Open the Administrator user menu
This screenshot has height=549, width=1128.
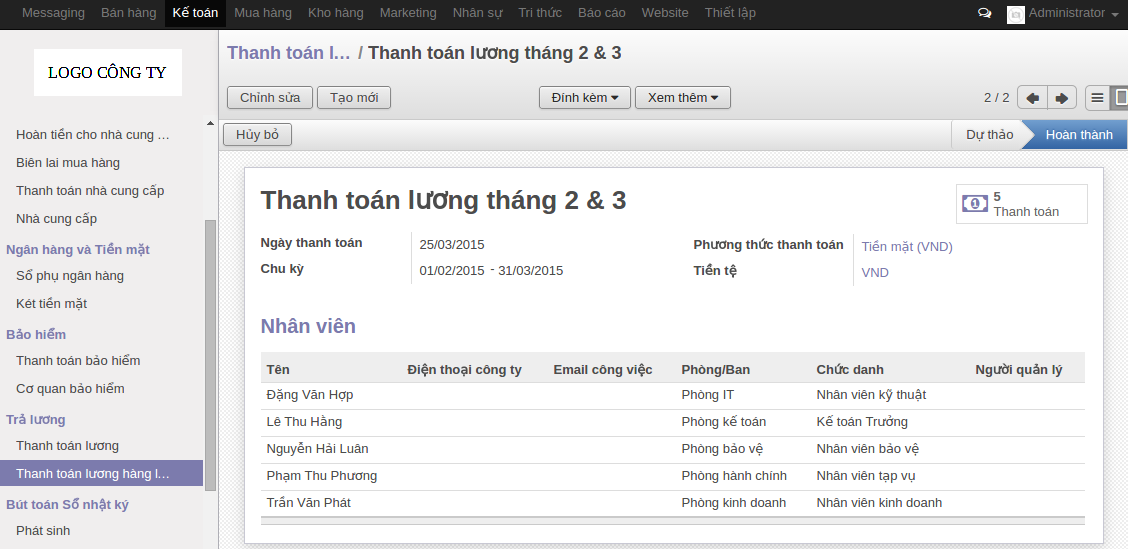point(1072,14)
